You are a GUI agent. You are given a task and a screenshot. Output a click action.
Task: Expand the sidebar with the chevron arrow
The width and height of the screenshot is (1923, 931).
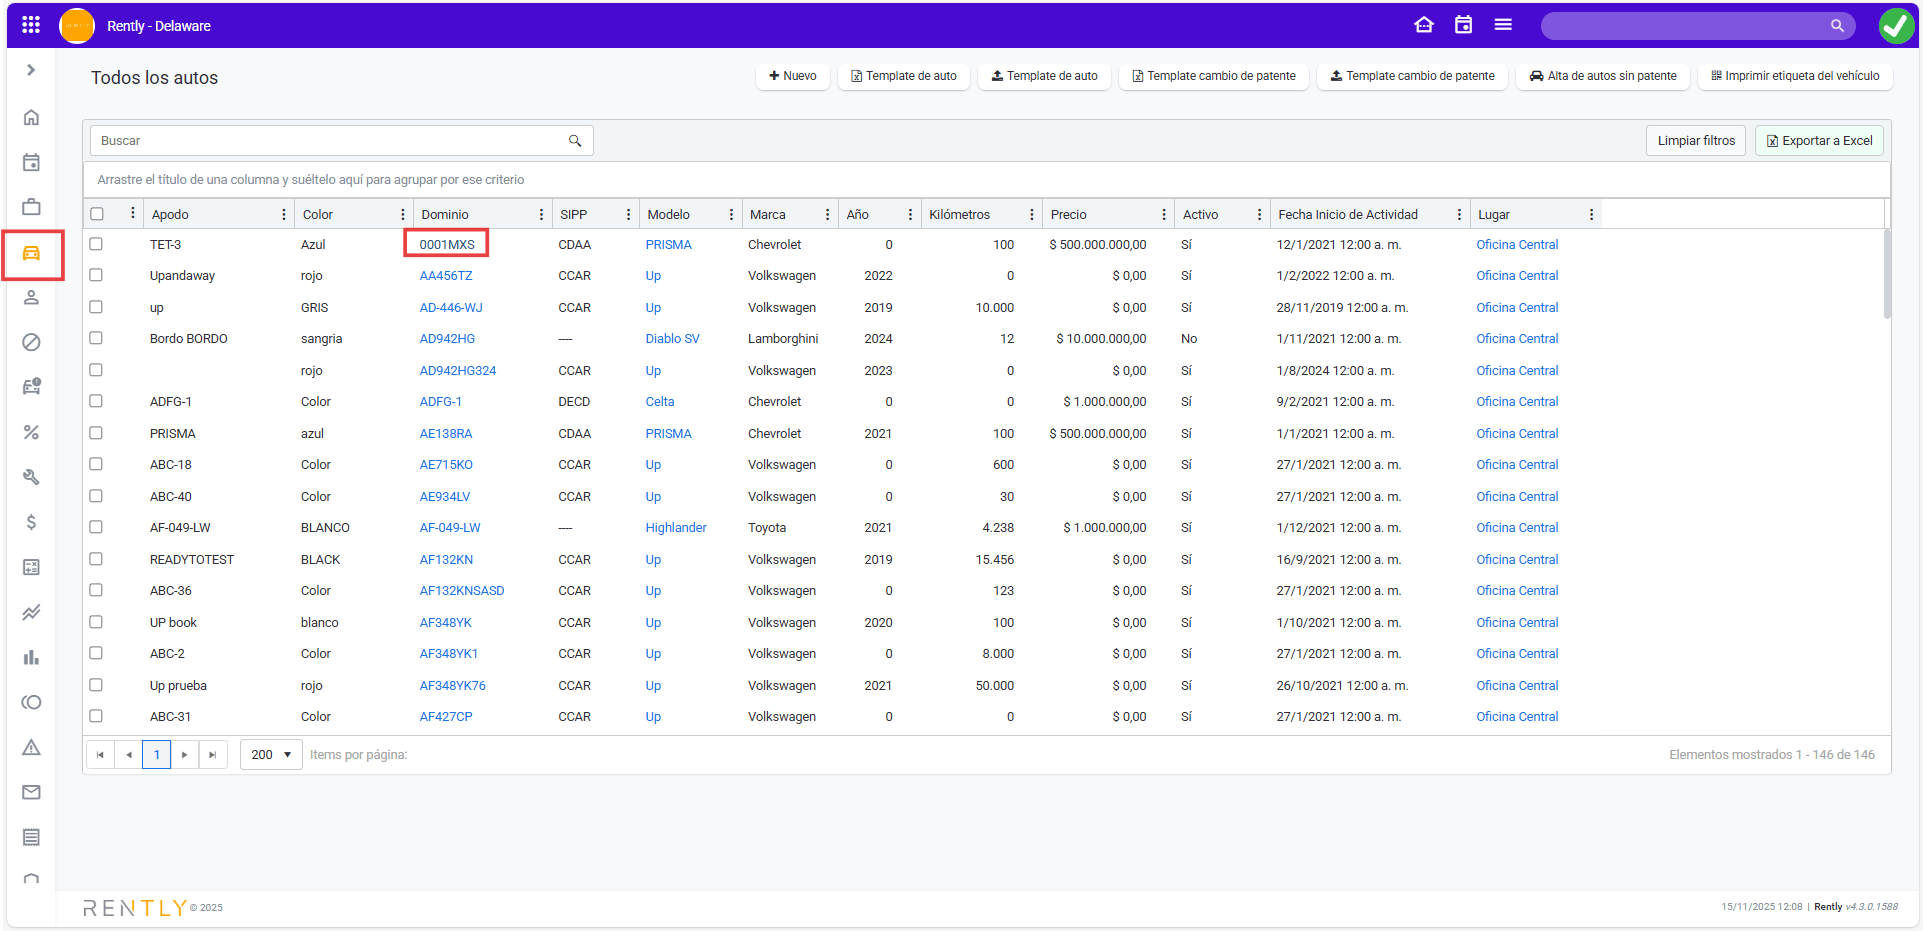pos(31,70)
